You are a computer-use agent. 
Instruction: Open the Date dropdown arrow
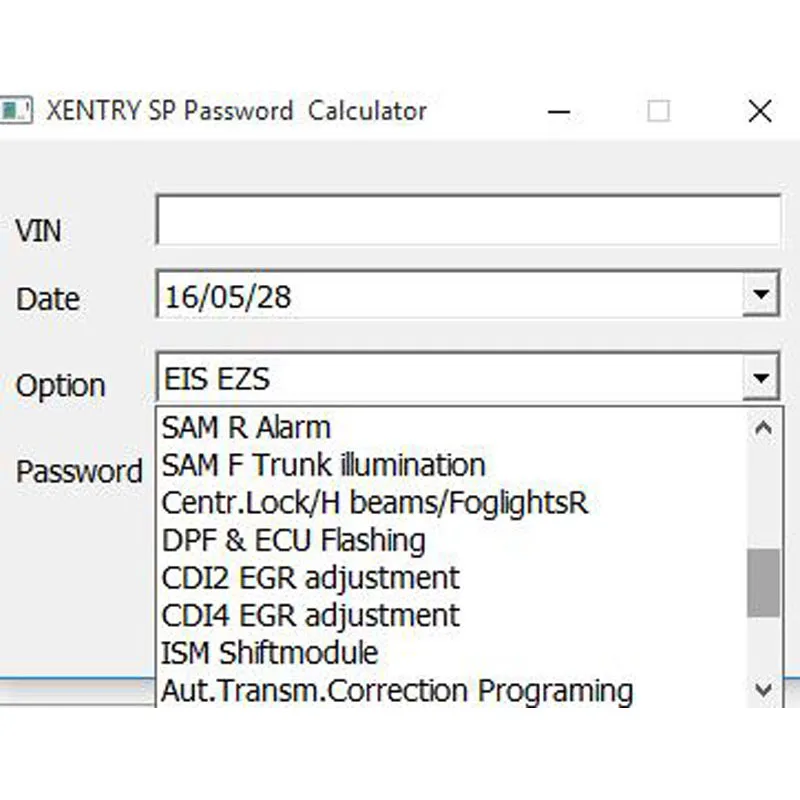pos(761,294)
